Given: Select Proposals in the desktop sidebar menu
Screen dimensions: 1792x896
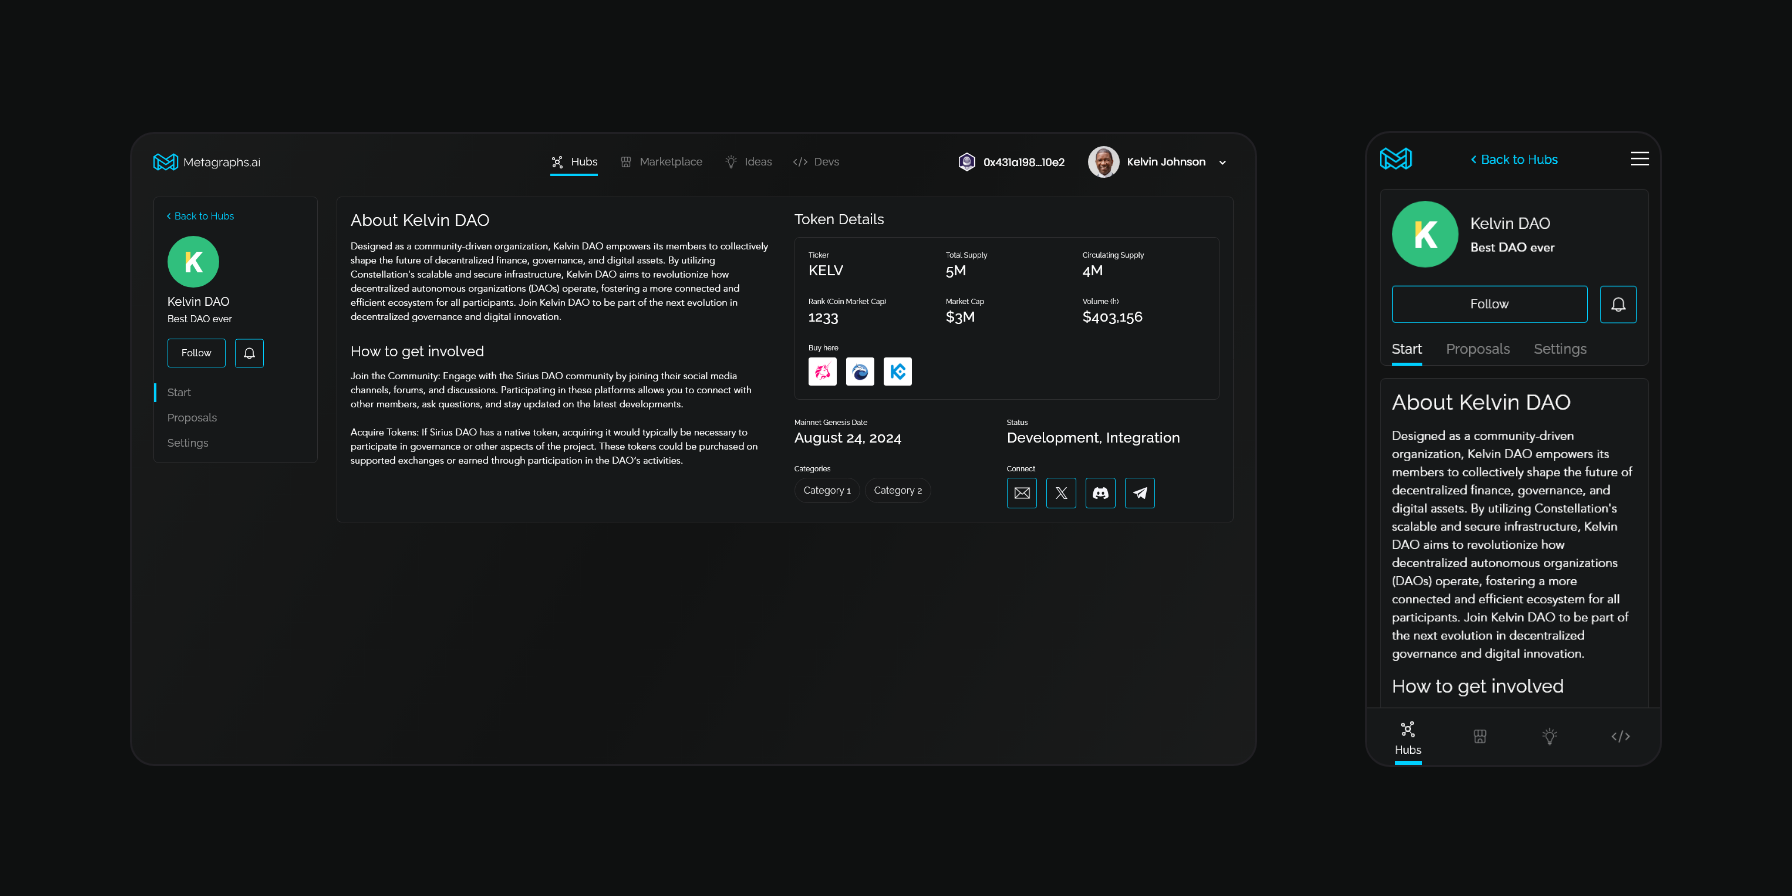Looking at the screenshot, I should [192, 418].
